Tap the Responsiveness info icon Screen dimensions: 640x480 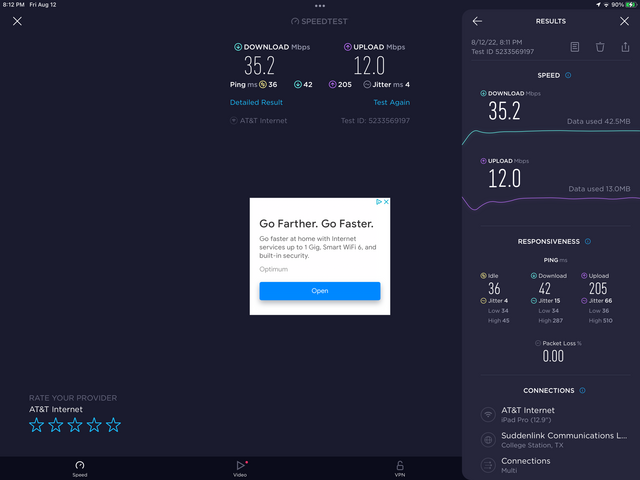[x=588, y=241]
